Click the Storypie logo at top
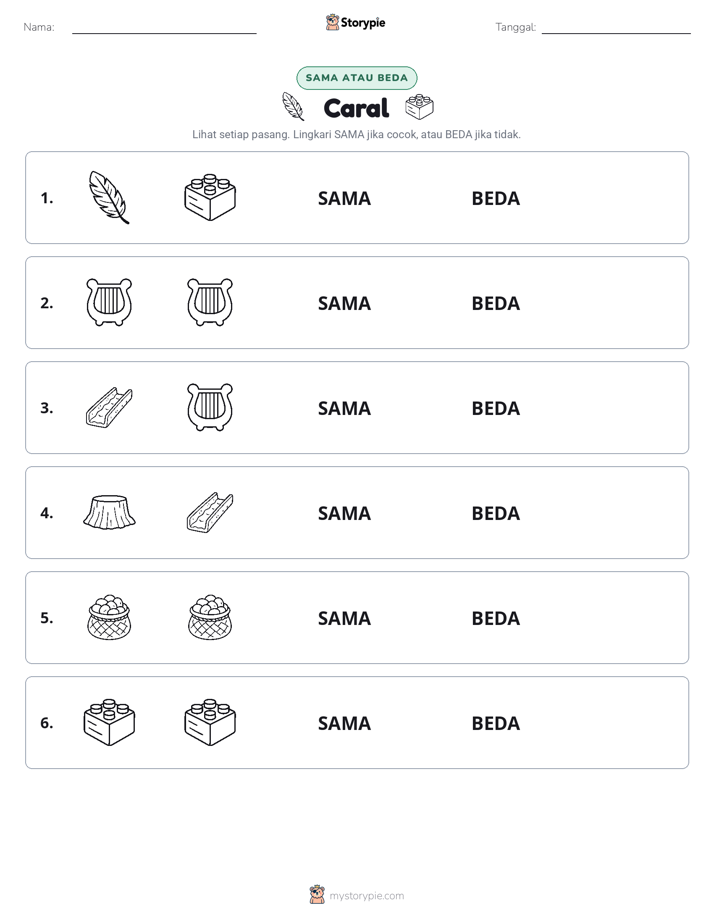Viewport: 714px width, 924px height. tap(355, 22)
